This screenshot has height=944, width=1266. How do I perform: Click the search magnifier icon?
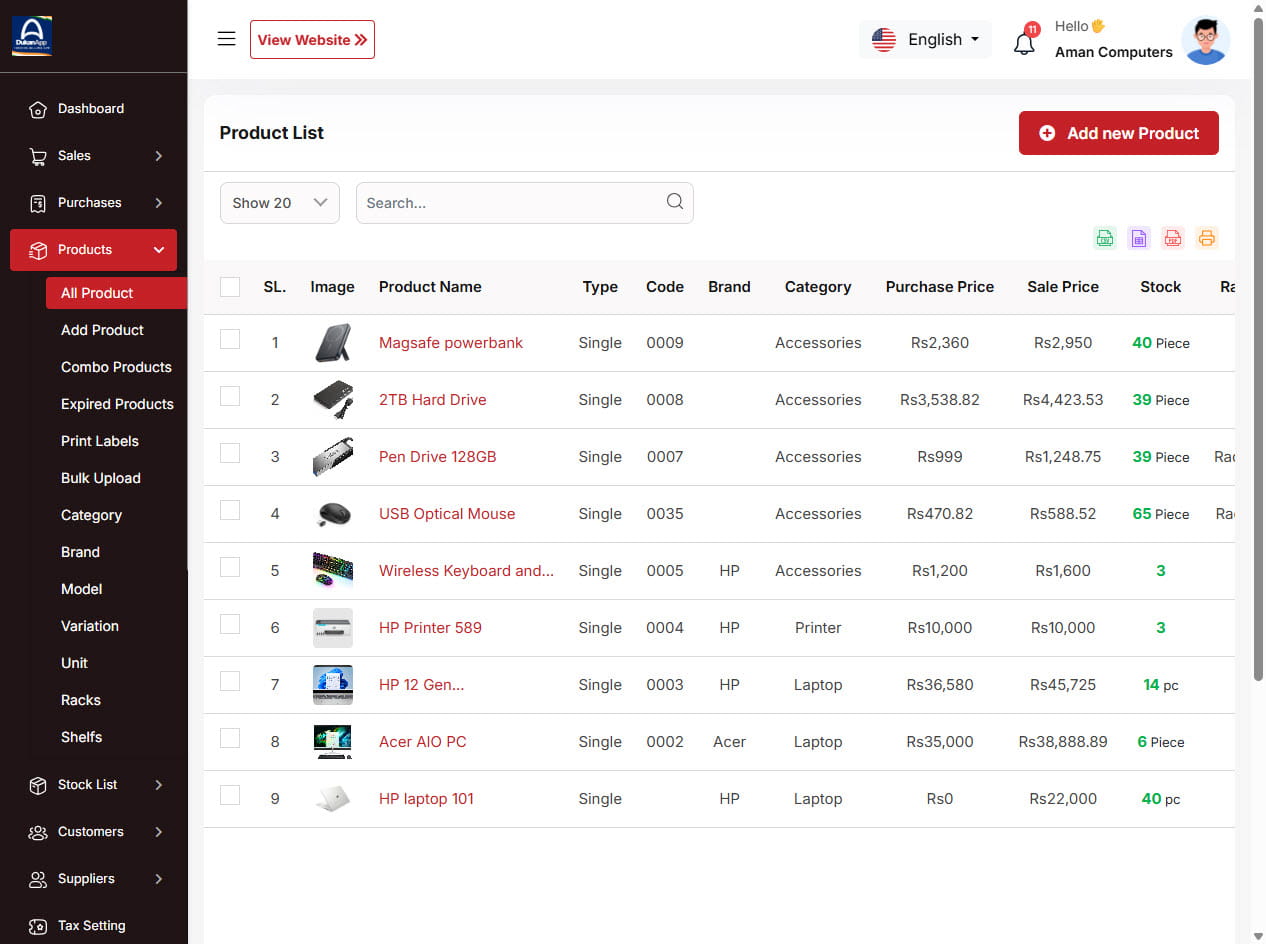point(675,202)
